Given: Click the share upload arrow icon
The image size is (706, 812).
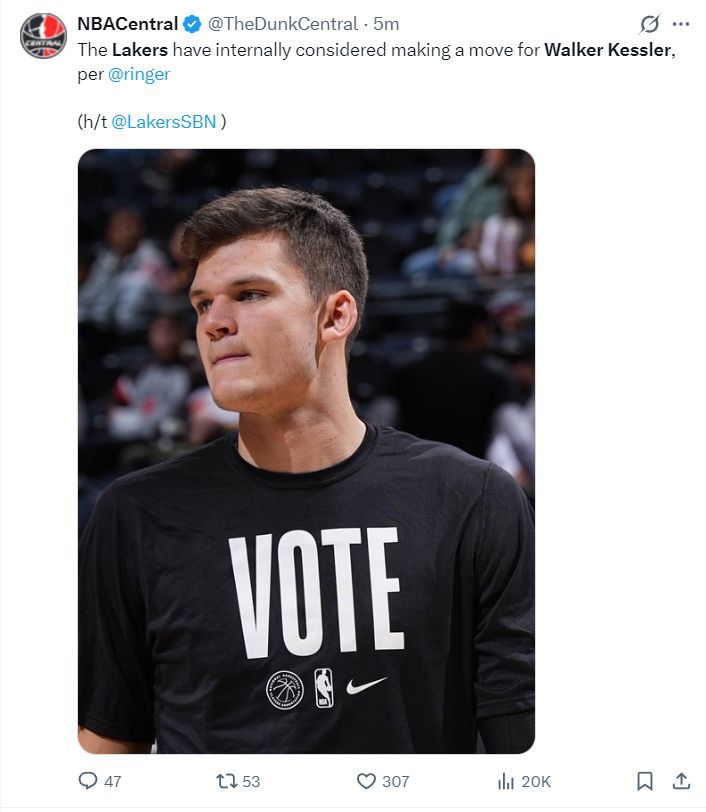Looking at the screenshot, I should click(681, 780).
